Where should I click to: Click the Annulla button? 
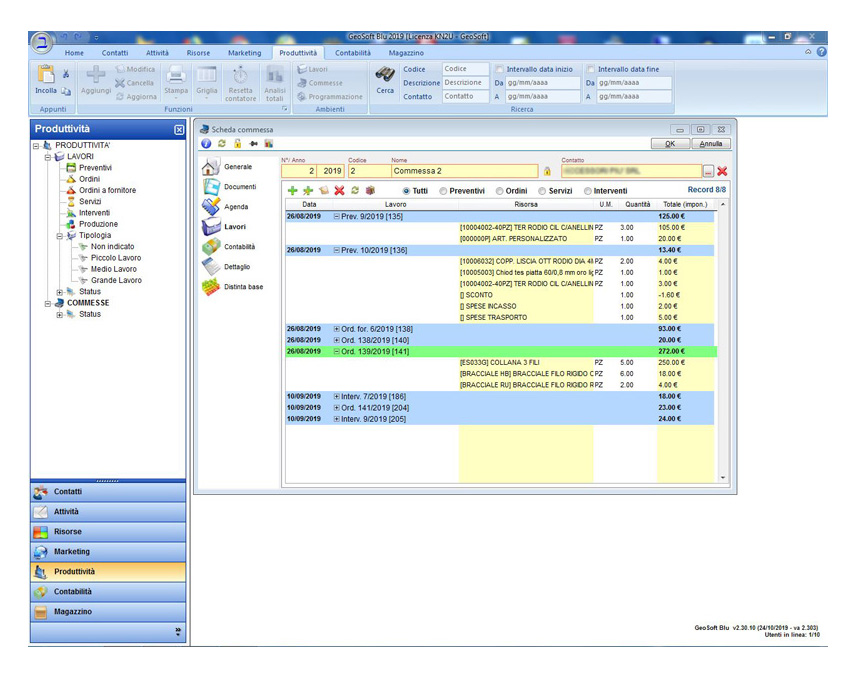(x=711, y=144)
